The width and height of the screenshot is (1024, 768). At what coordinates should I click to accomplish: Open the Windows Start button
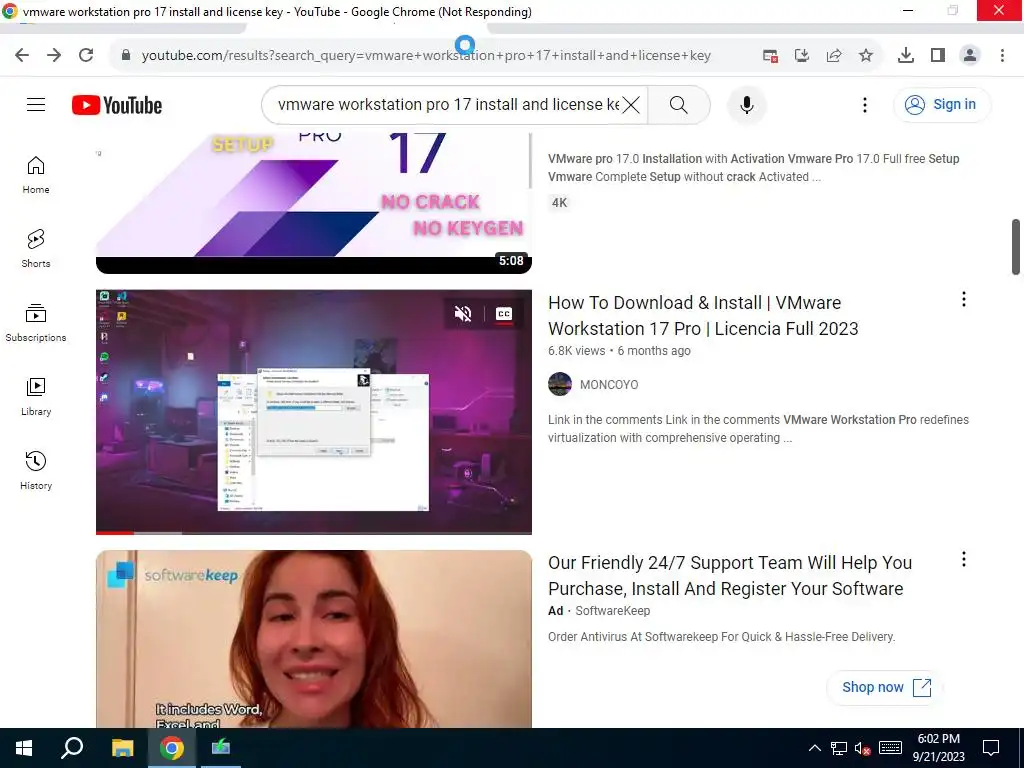click(x=24, y=748)
